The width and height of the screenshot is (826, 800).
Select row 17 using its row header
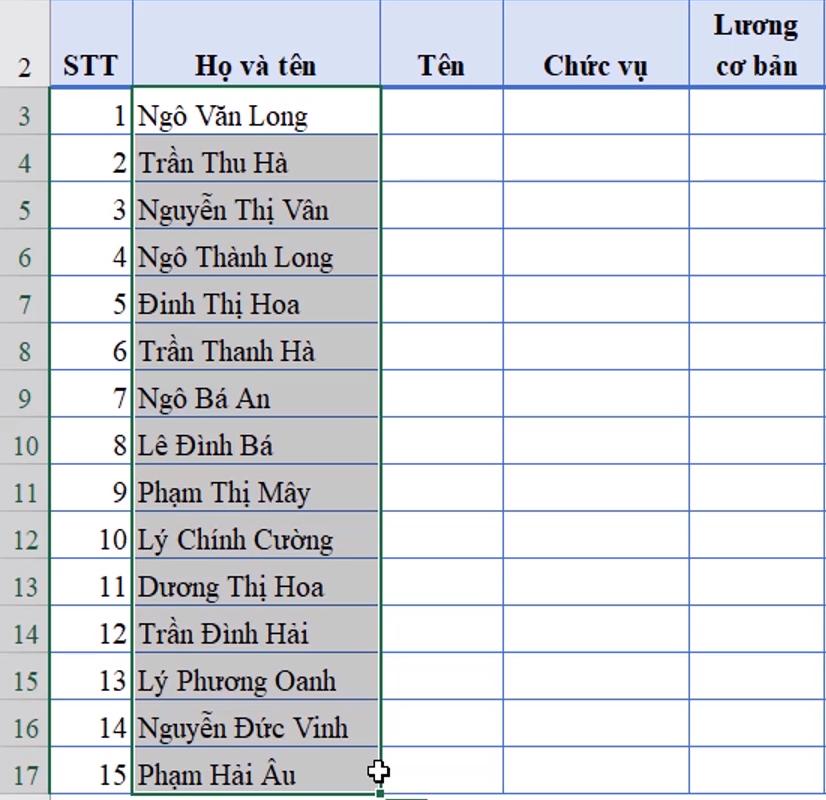pyautogui.click(x=24, y=775)
